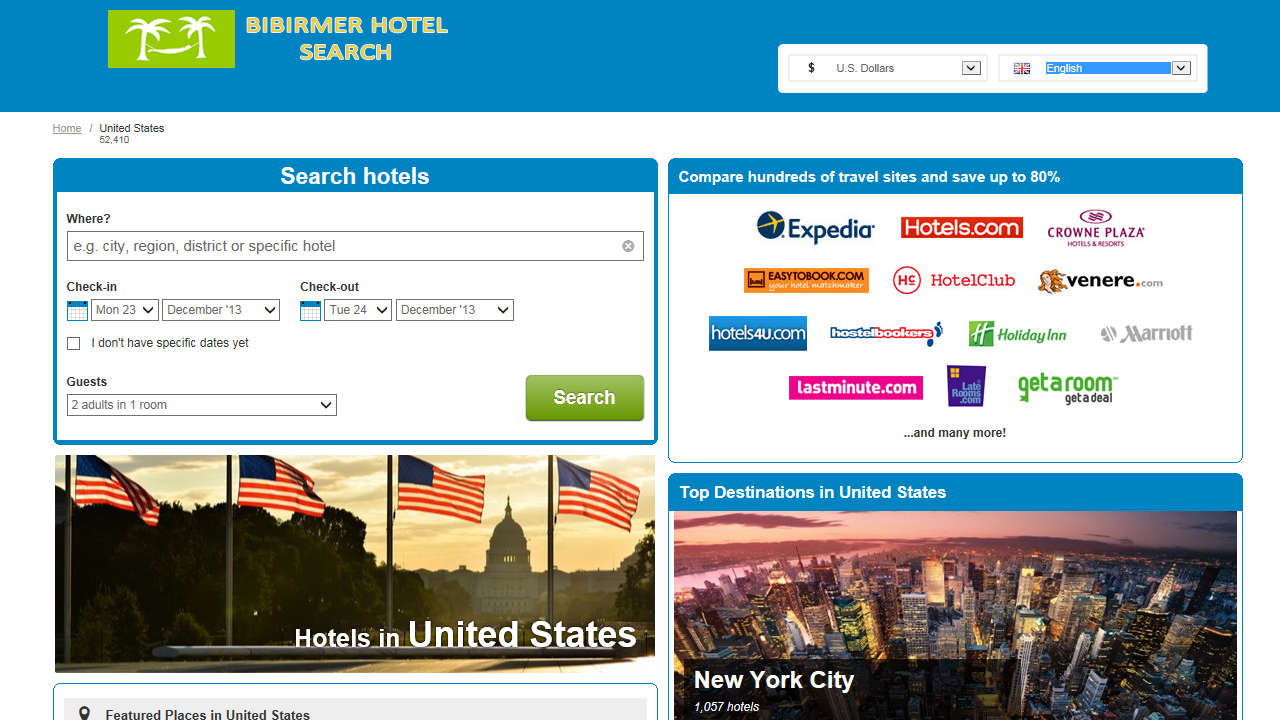The height and width of the screenshot is (720, 1280).
Task: Open the New York City destination thumbnail
Action: coord(955,615)
